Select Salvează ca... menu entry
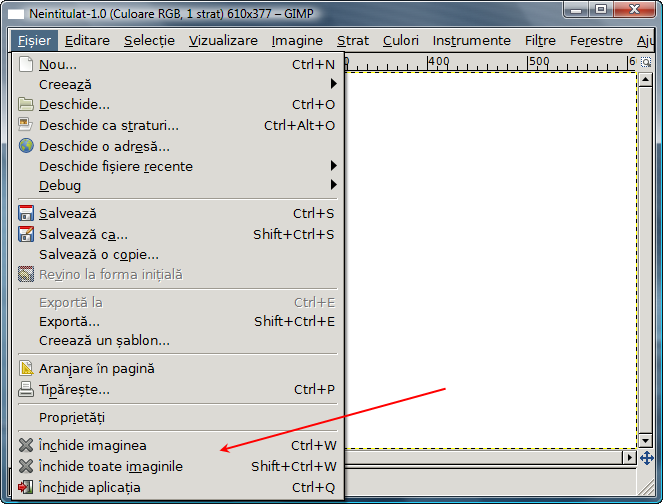The image size is (663, 504). point(84,235)
